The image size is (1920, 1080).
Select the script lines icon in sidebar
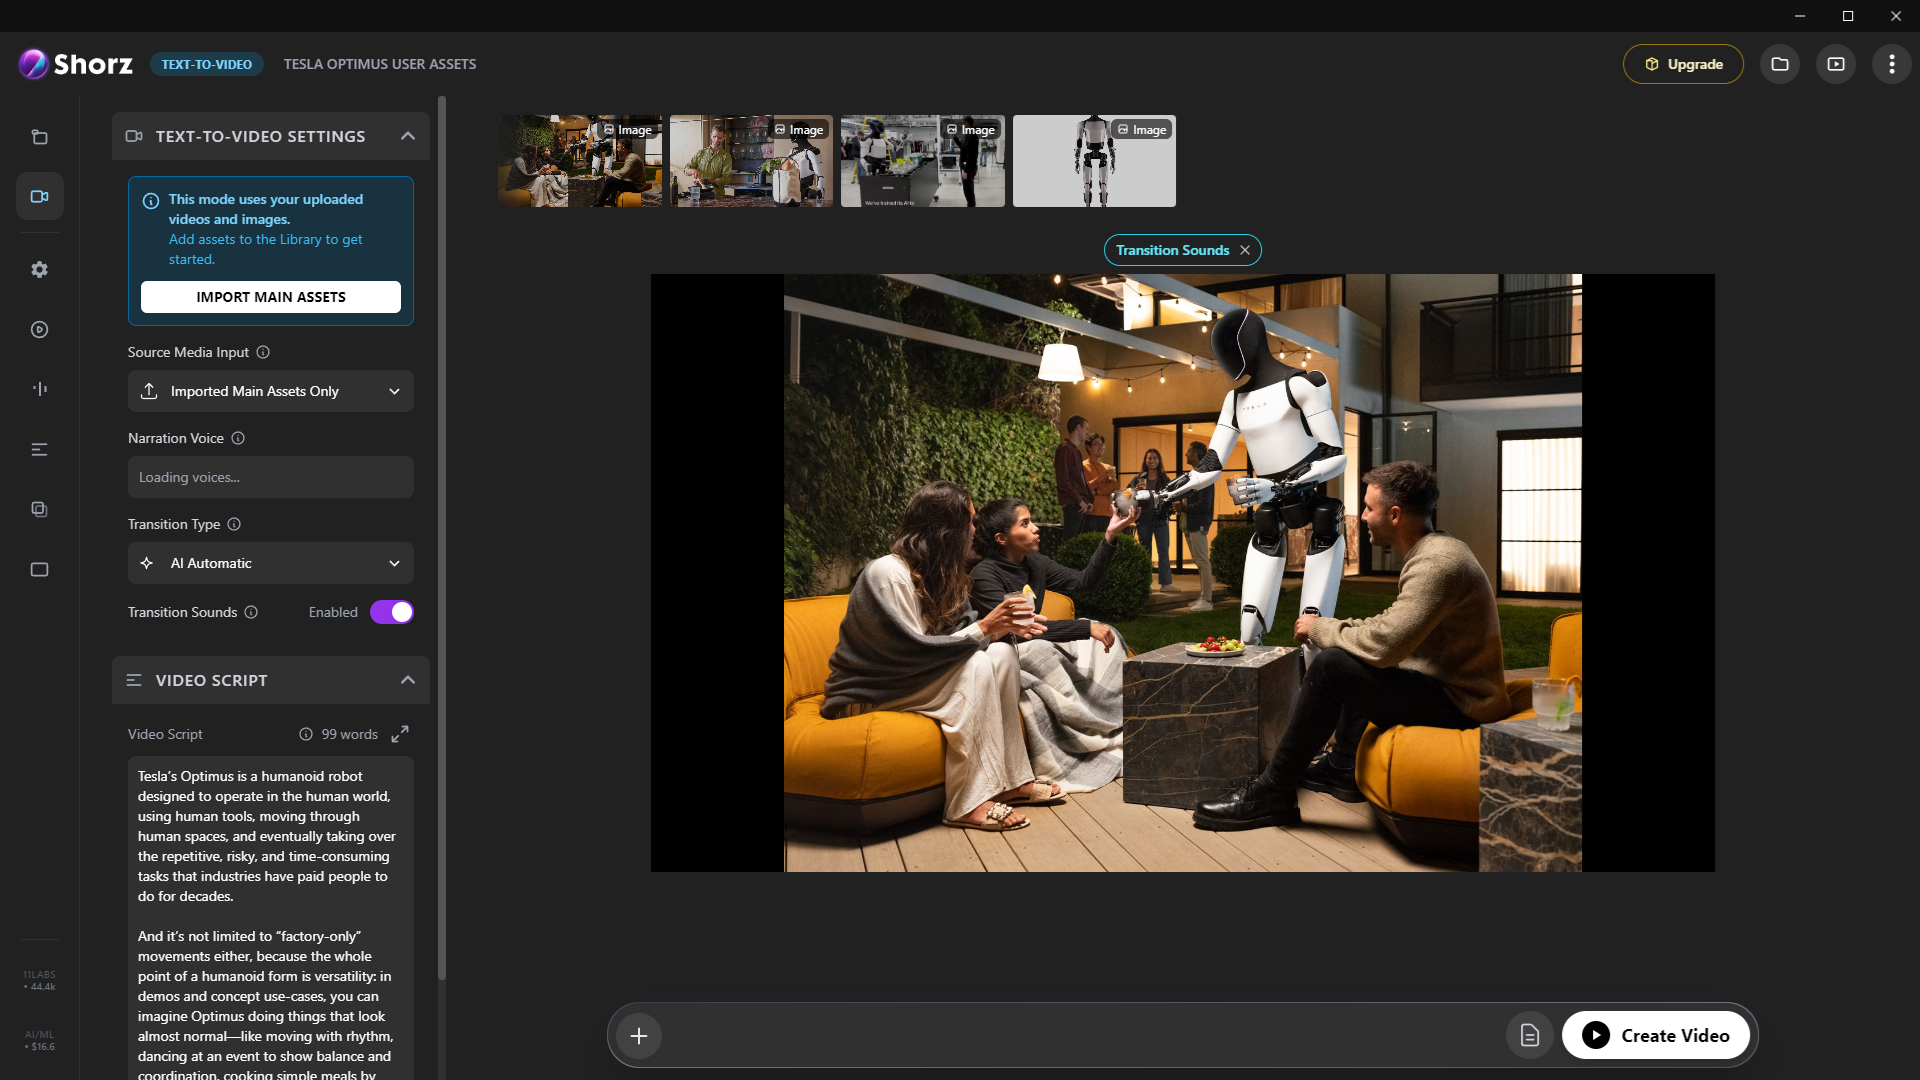click(x=39, y=449)
